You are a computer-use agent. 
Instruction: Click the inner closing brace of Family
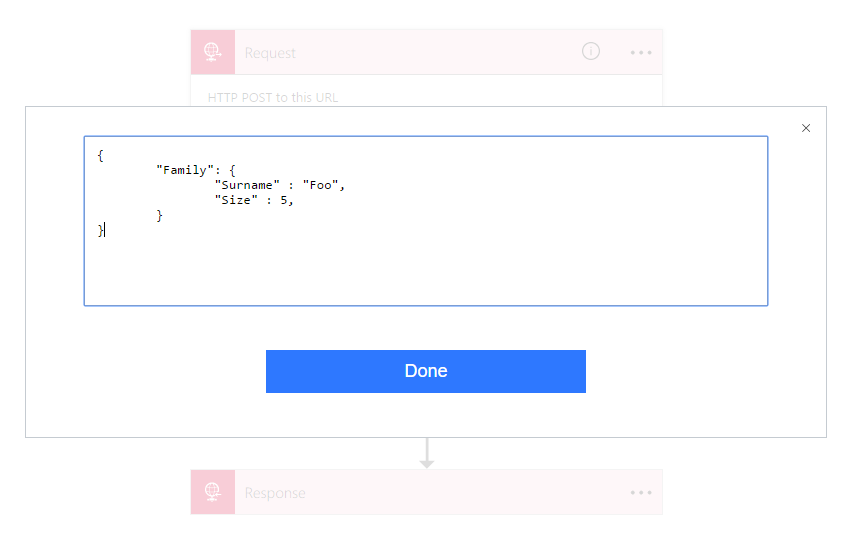pyautogui.click(x=159, y=216)
